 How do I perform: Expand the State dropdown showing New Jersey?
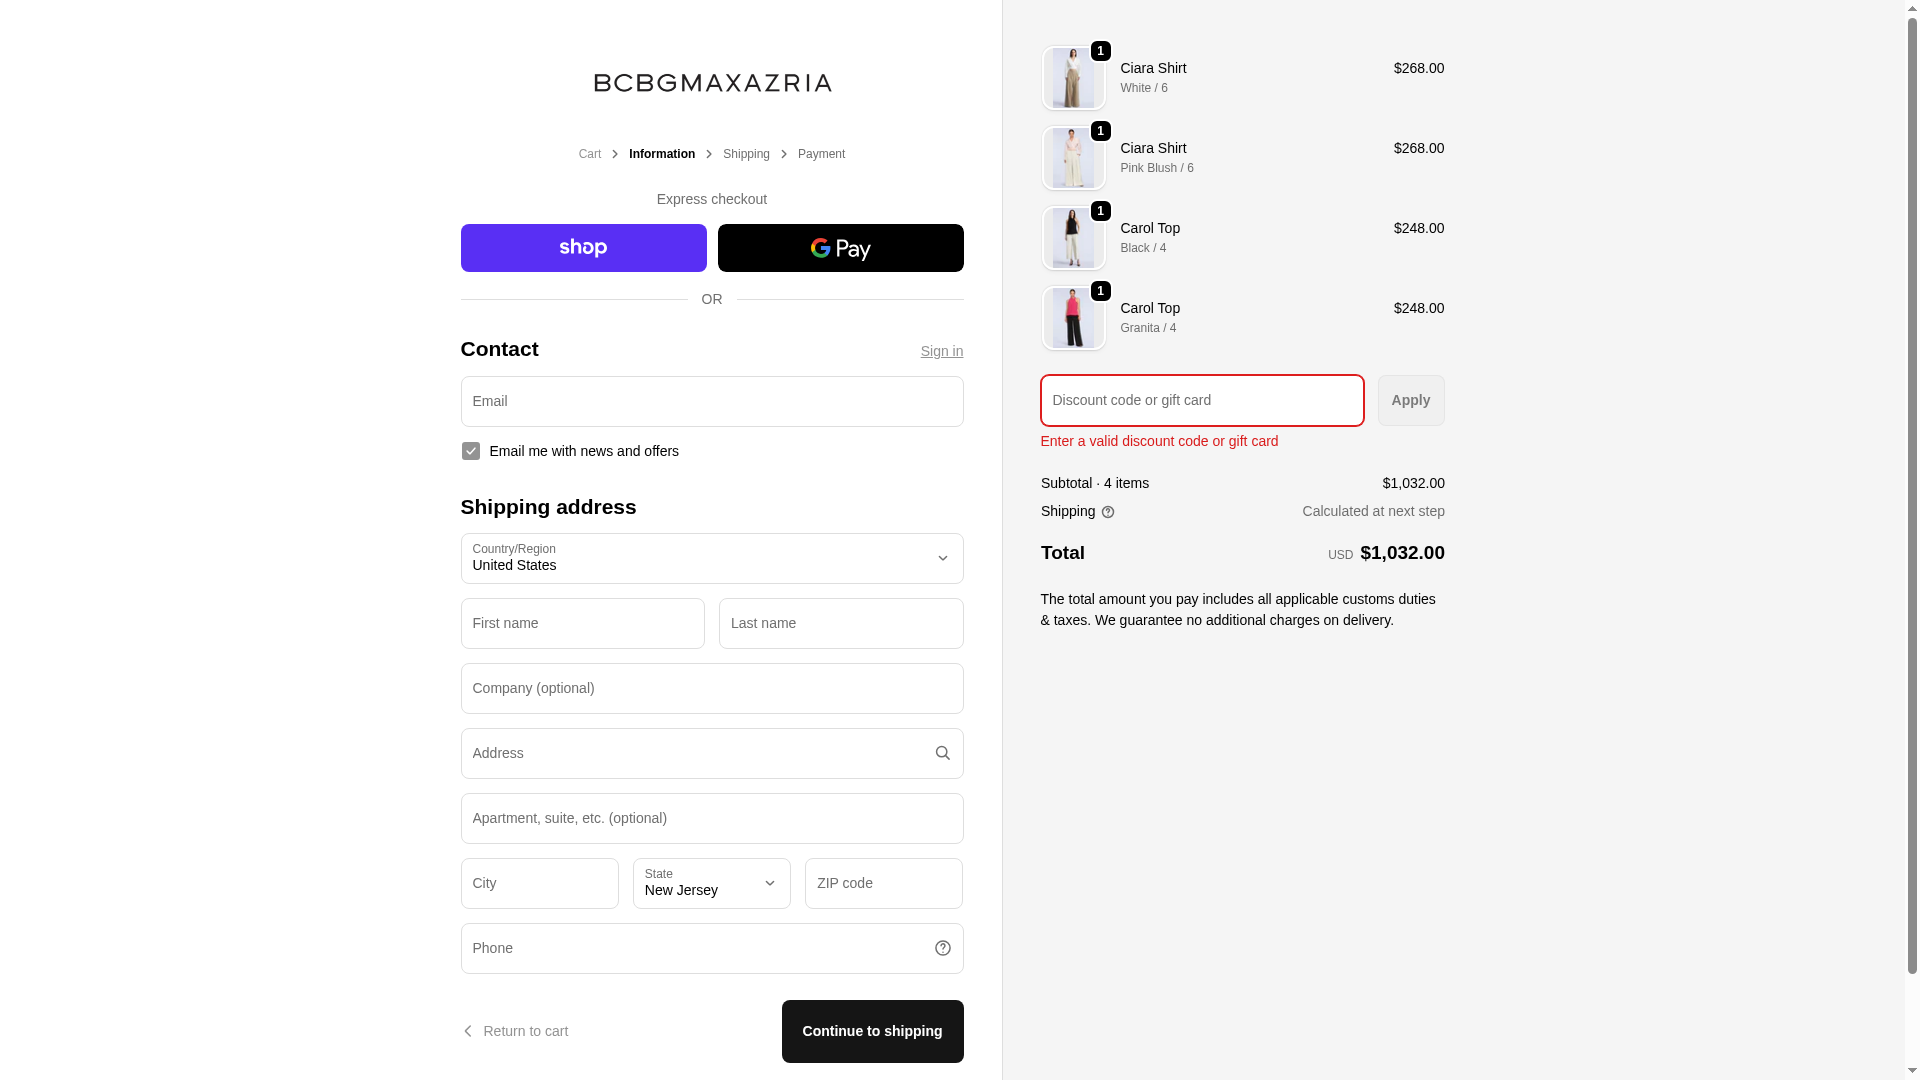711,883
